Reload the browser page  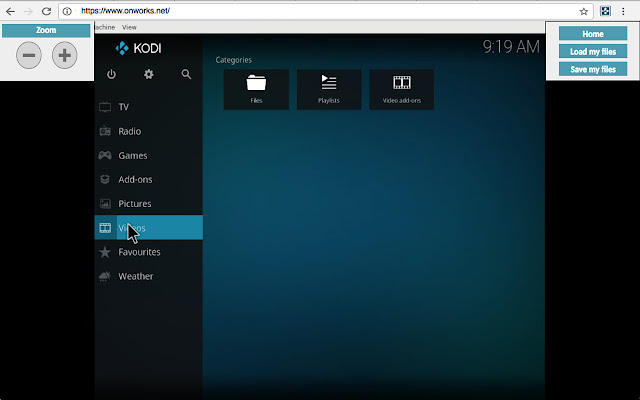click(47, 11)
